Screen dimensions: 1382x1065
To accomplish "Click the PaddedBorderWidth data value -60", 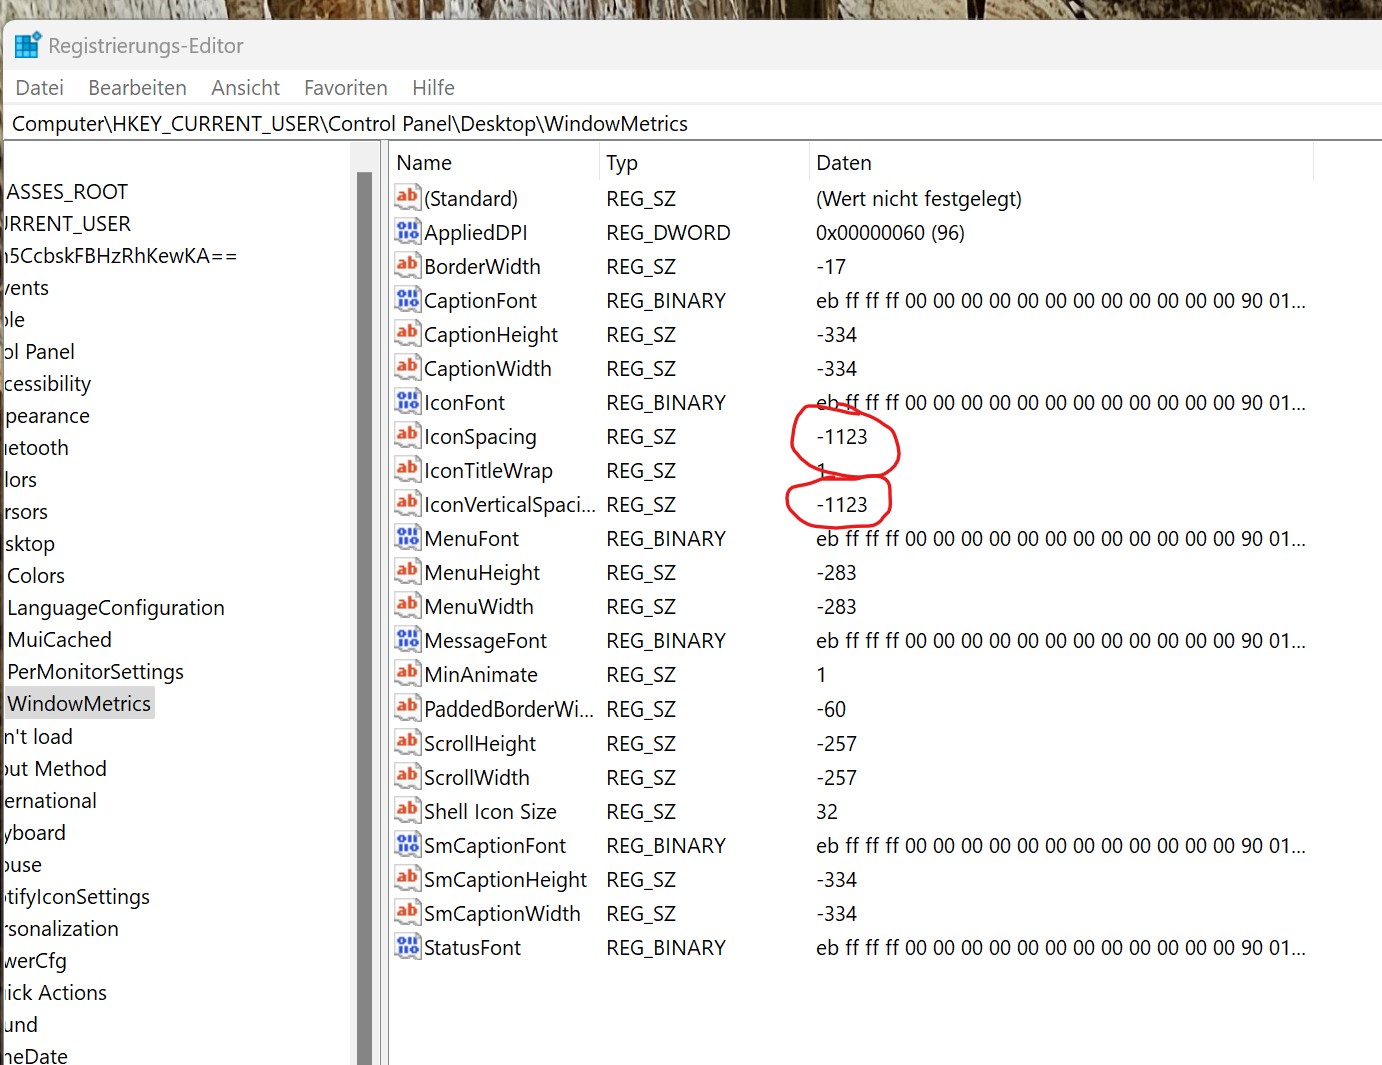I will [831, 709].
